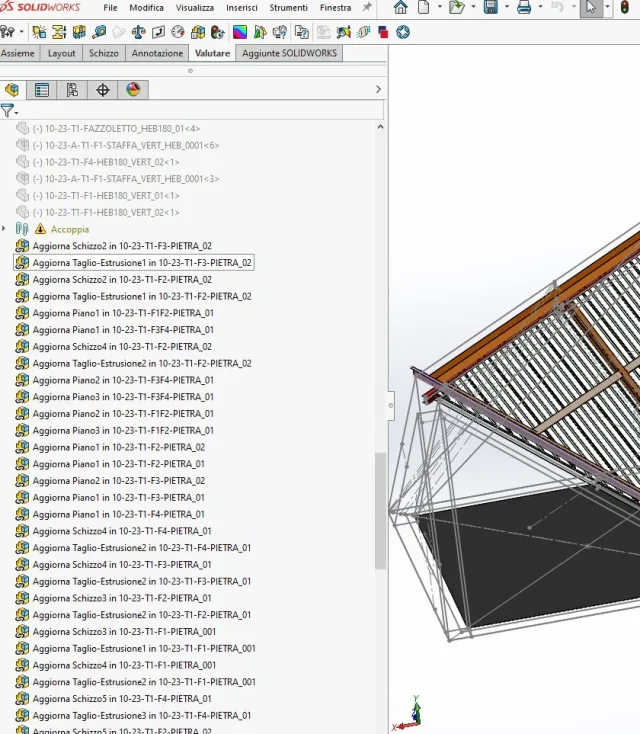640x734 pixels.
Task: Click the Curvature rainbow display icon
Action: 240,32
